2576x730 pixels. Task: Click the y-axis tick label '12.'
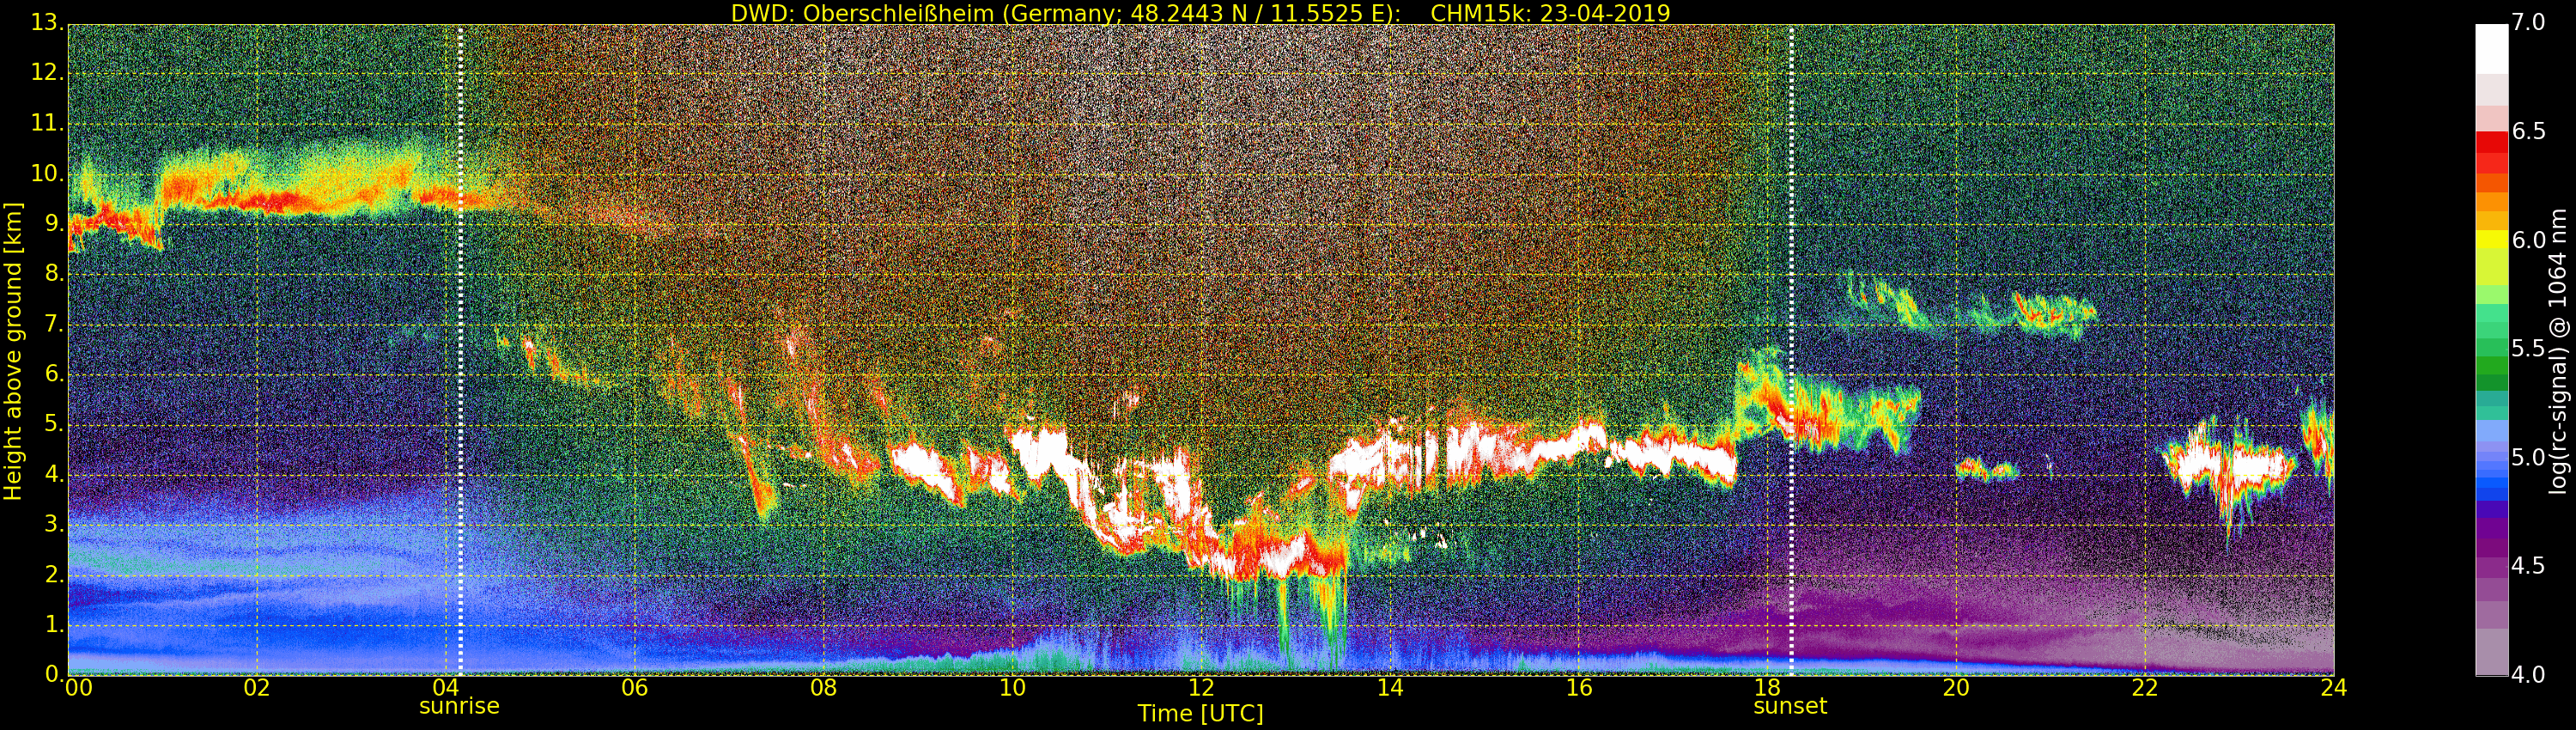pyautogui.click(x=47, y=73)
